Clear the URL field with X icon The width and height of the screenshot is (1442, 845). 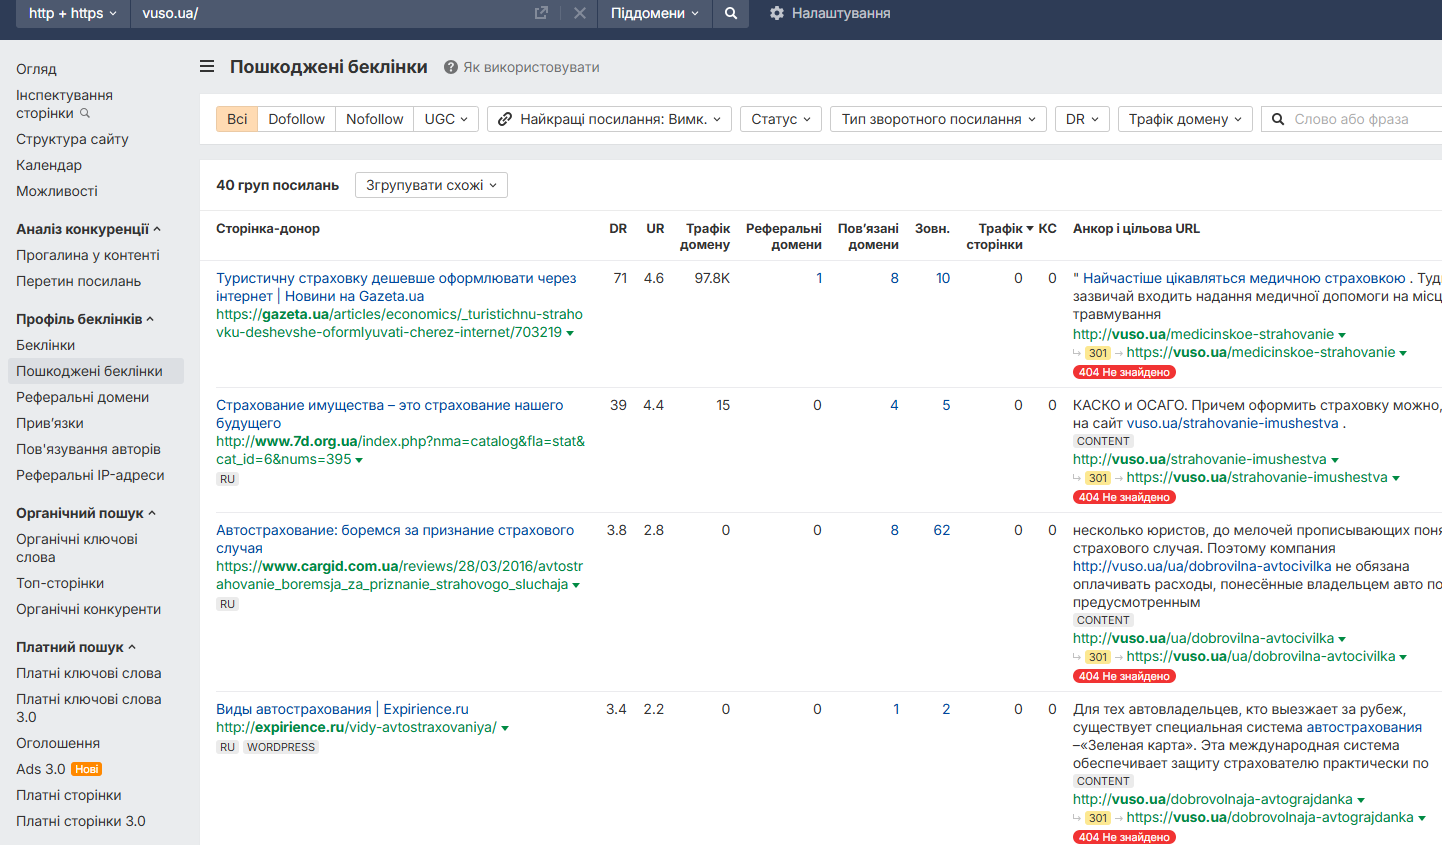click(579, 13)
